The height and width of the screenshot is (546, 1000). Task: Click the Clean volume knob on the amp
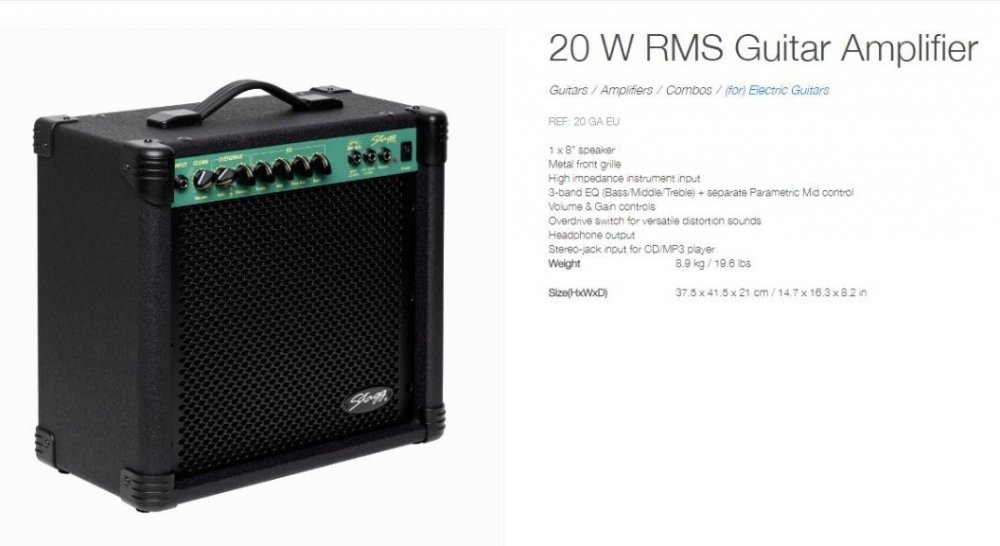click(204, 179)
